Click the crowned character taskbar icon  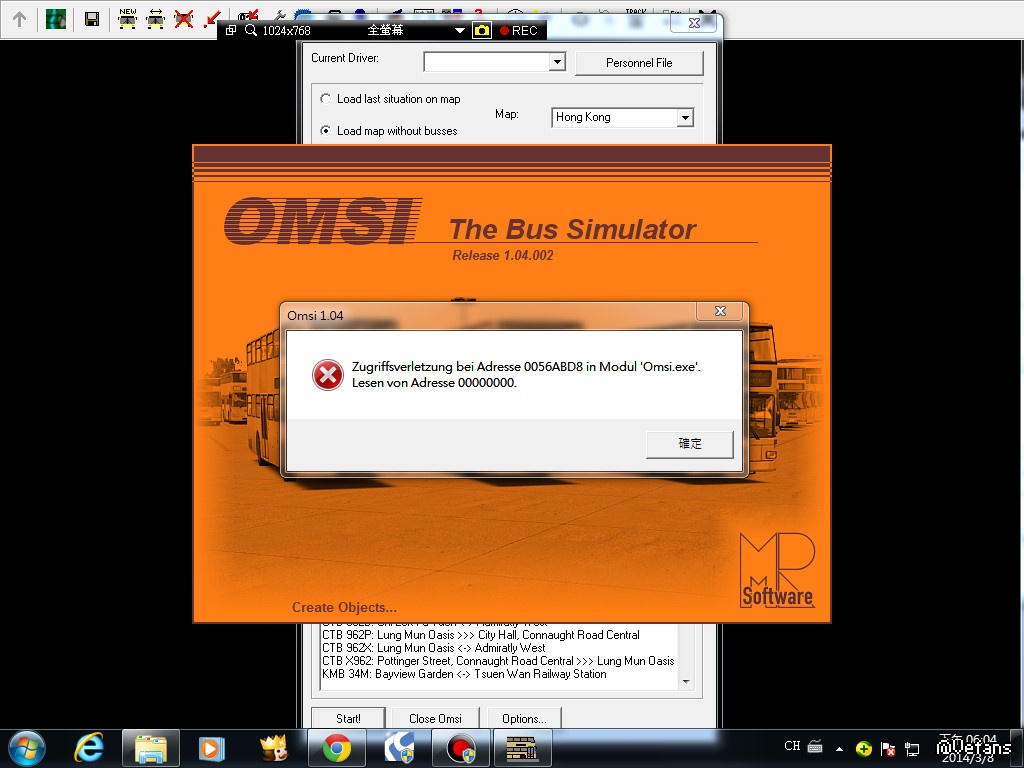(x=274, y=748)
